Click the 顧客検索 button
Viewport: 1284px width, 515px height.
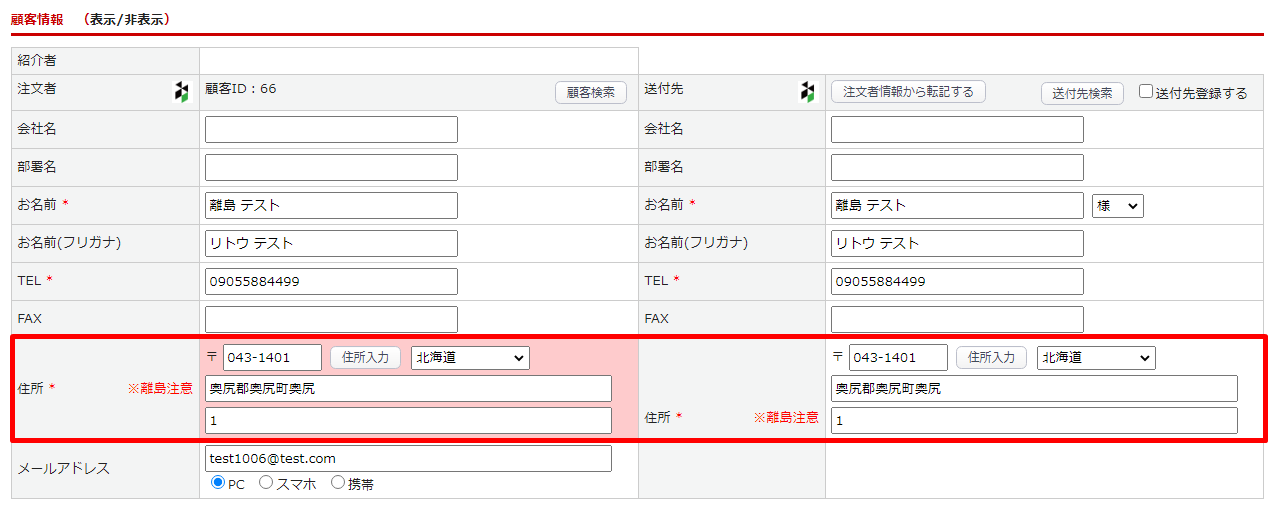point(591,93)
